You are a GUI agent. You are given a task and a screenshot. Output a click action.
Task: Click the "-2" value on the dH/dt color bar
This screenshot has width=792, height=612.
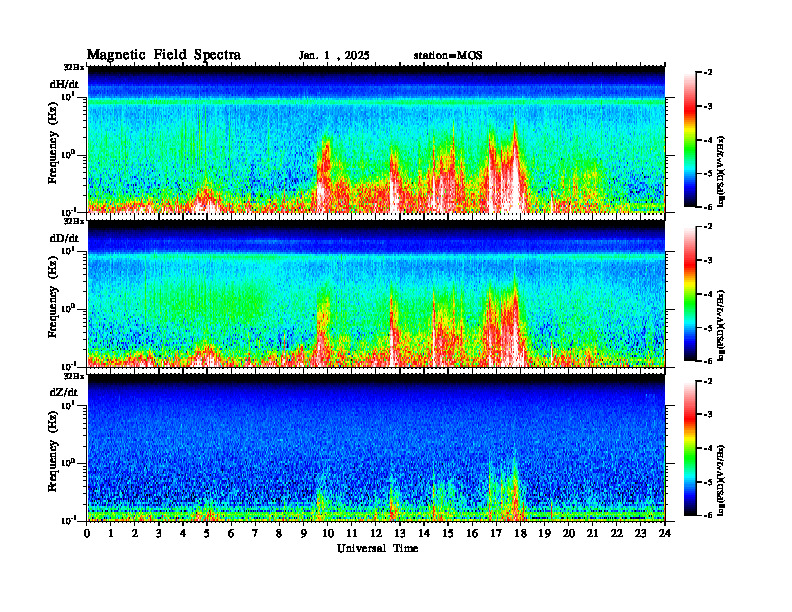[708, 73]
